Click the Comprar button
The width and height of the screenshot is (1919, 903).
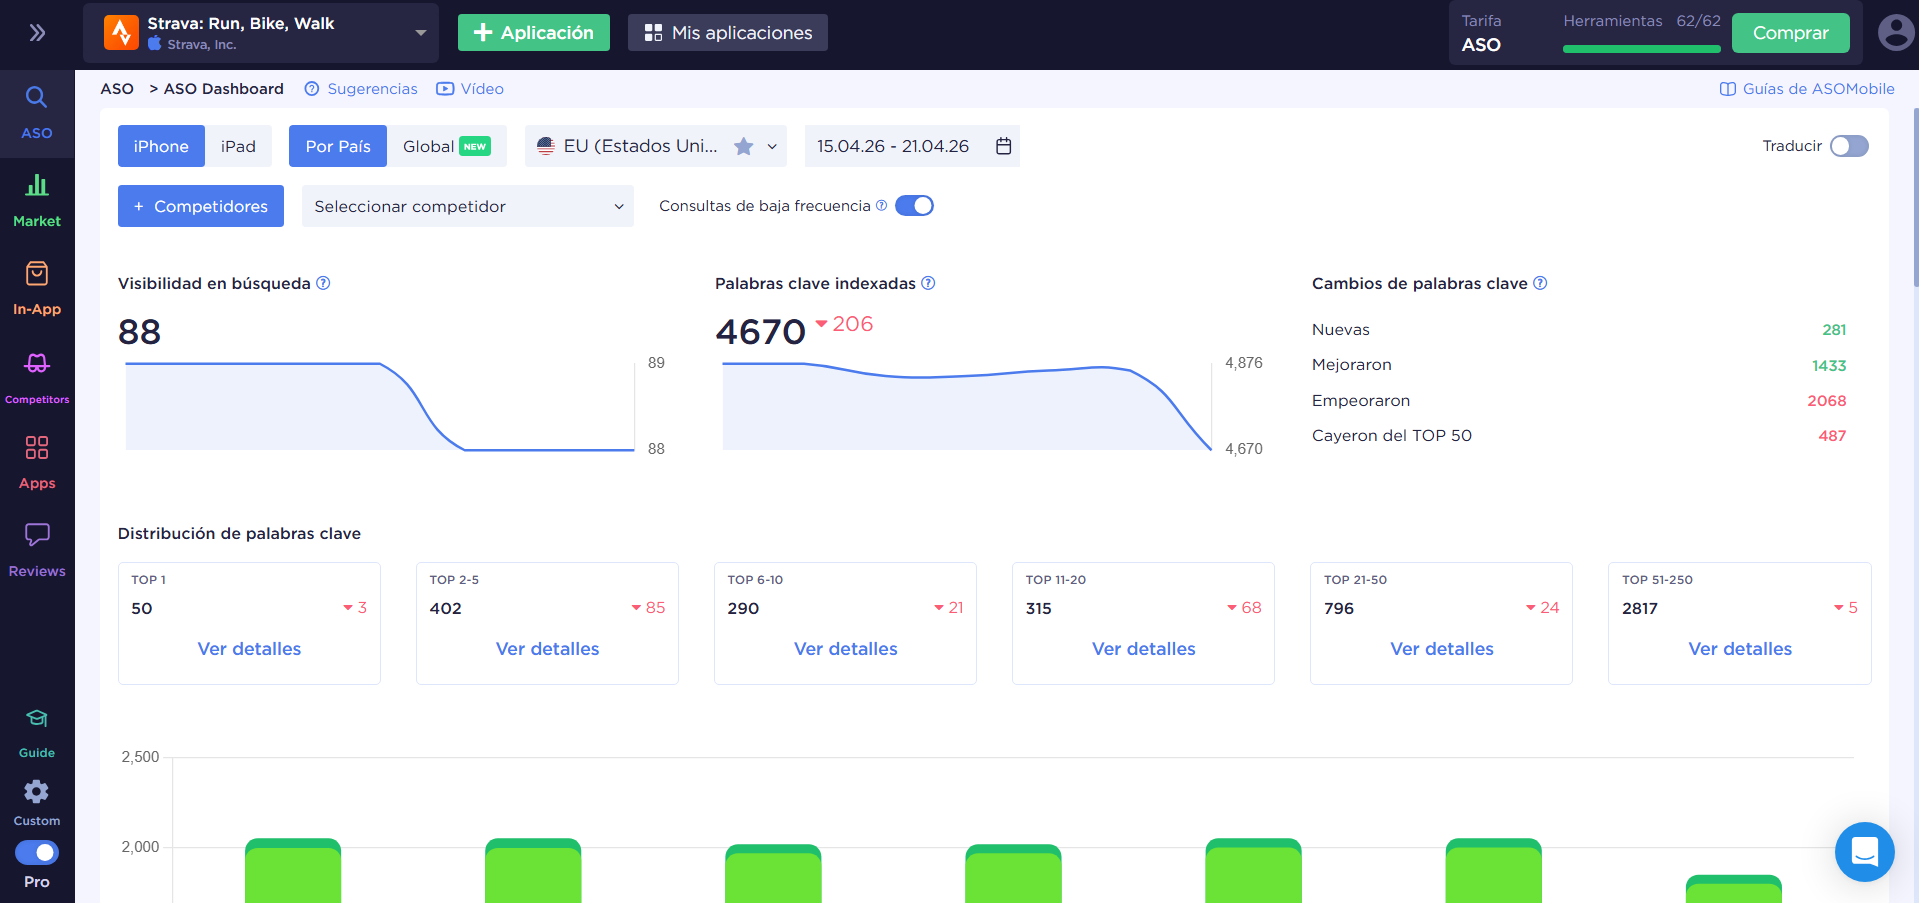1789,33
